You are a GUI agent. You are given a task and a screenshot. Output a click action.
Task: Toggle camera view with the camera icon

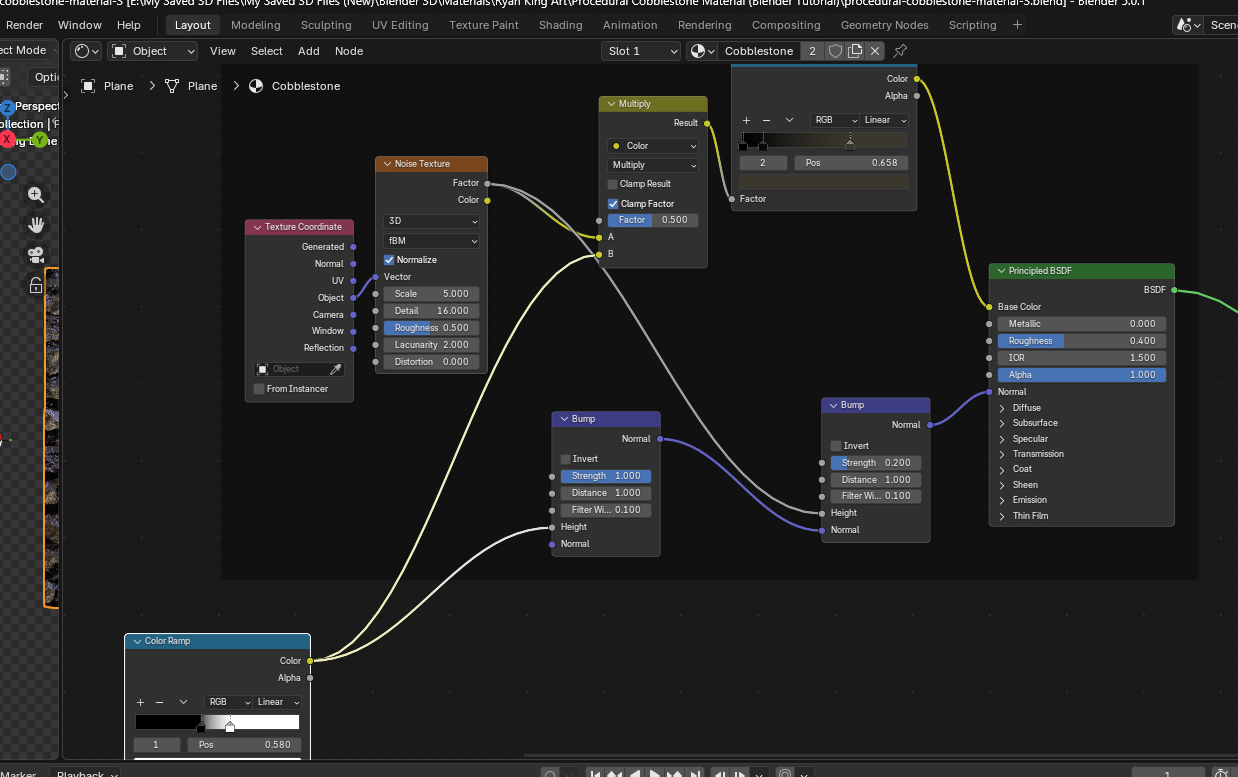coord(36,255)
